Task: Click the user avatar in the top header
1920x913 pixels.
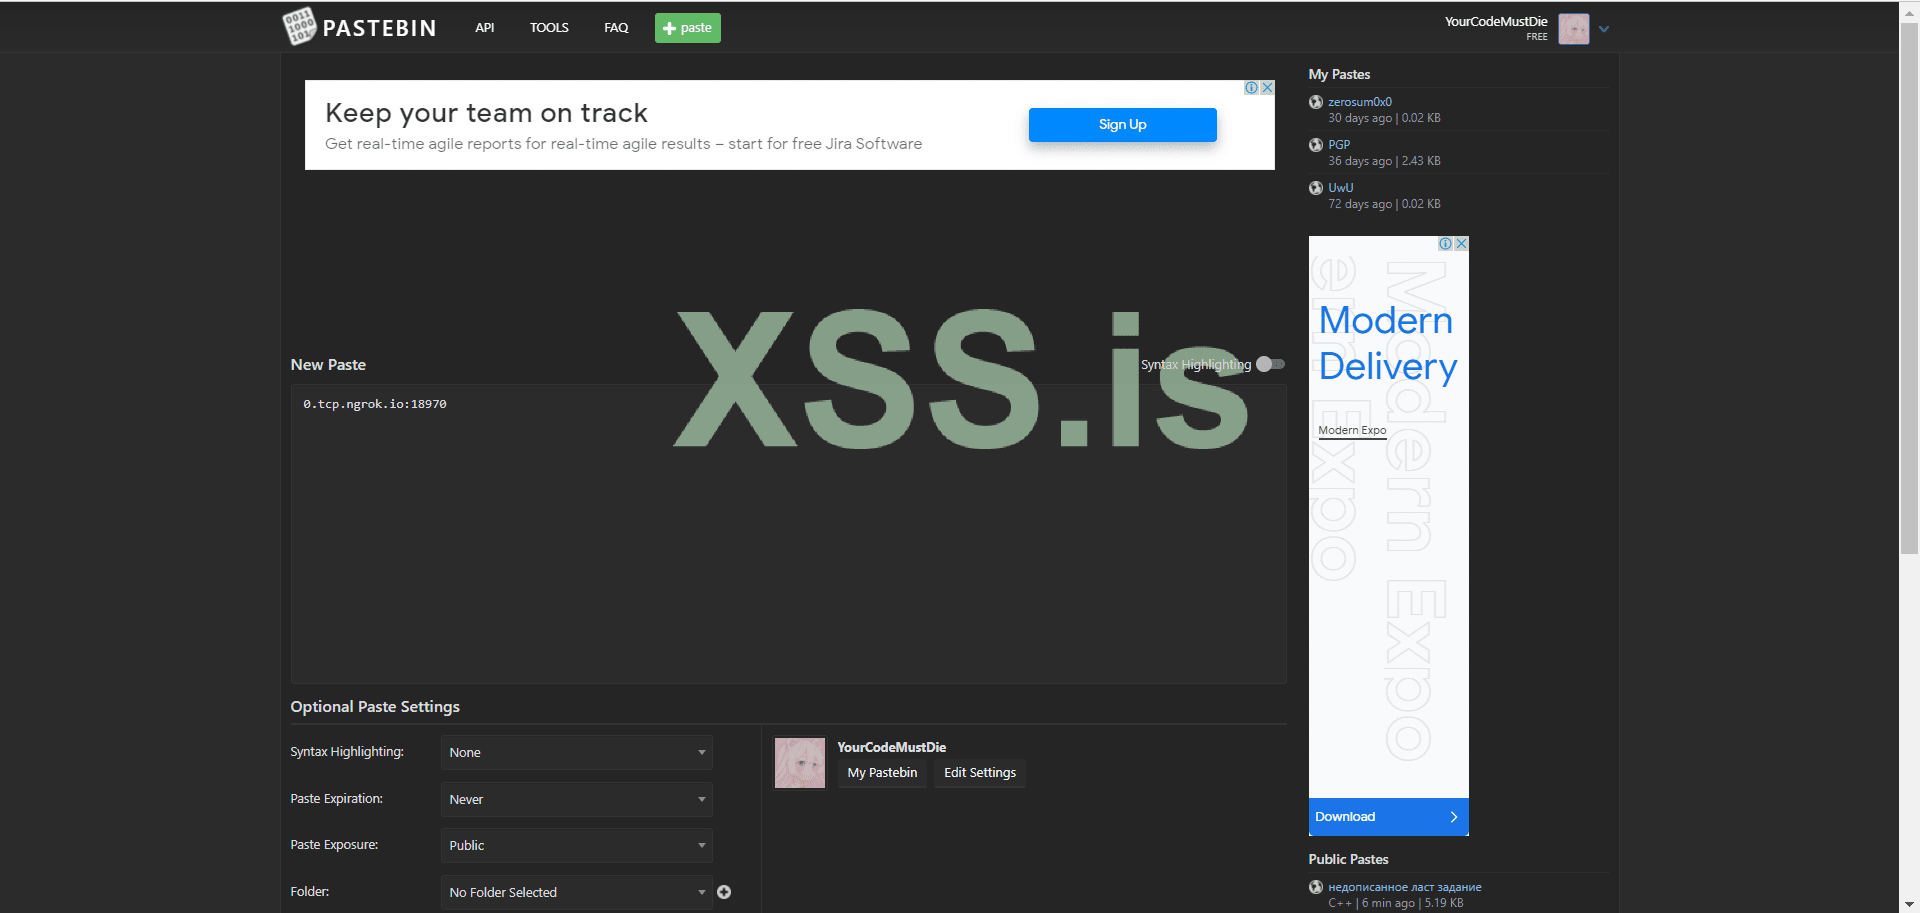Action: (x=1573, y=29)
